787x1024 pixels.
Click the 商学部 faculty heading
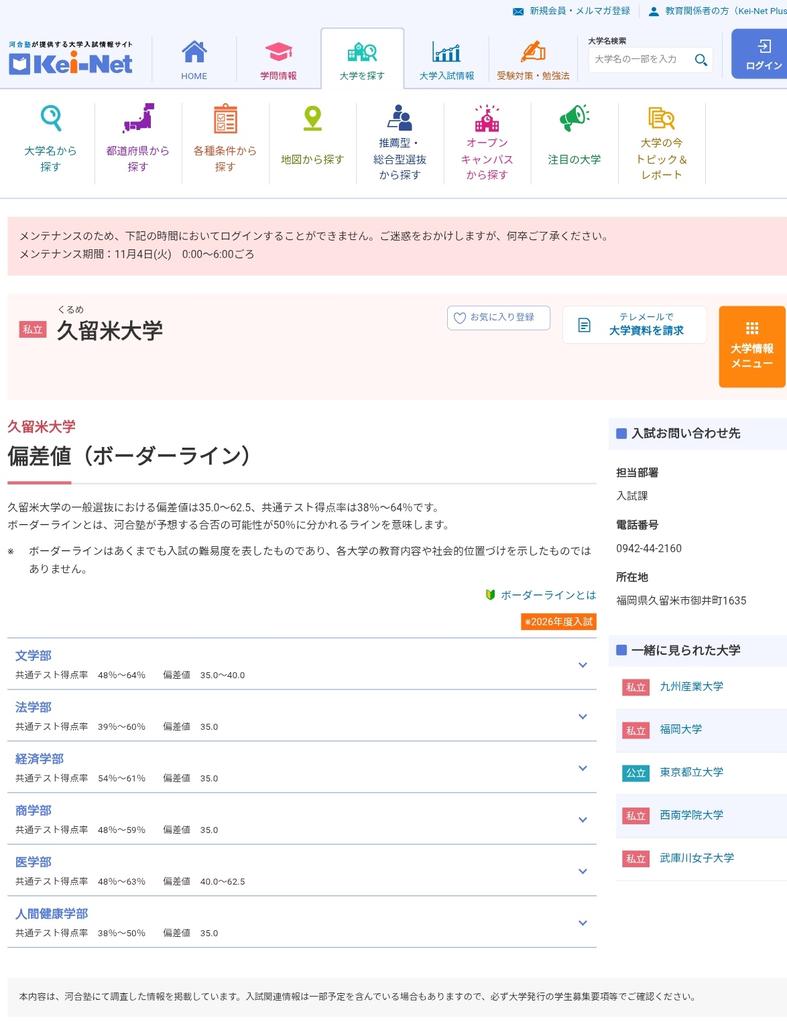click(33, 810)
